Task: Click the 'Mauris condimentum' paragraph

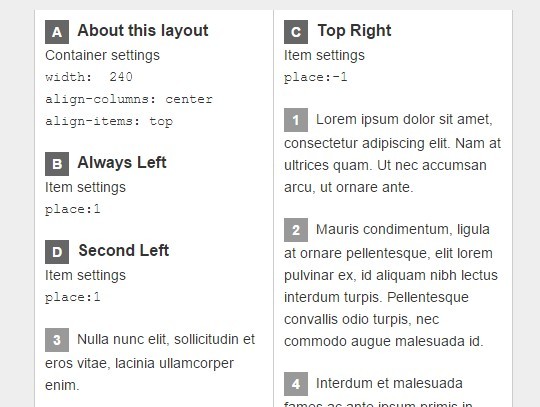Action: [391, 285]
